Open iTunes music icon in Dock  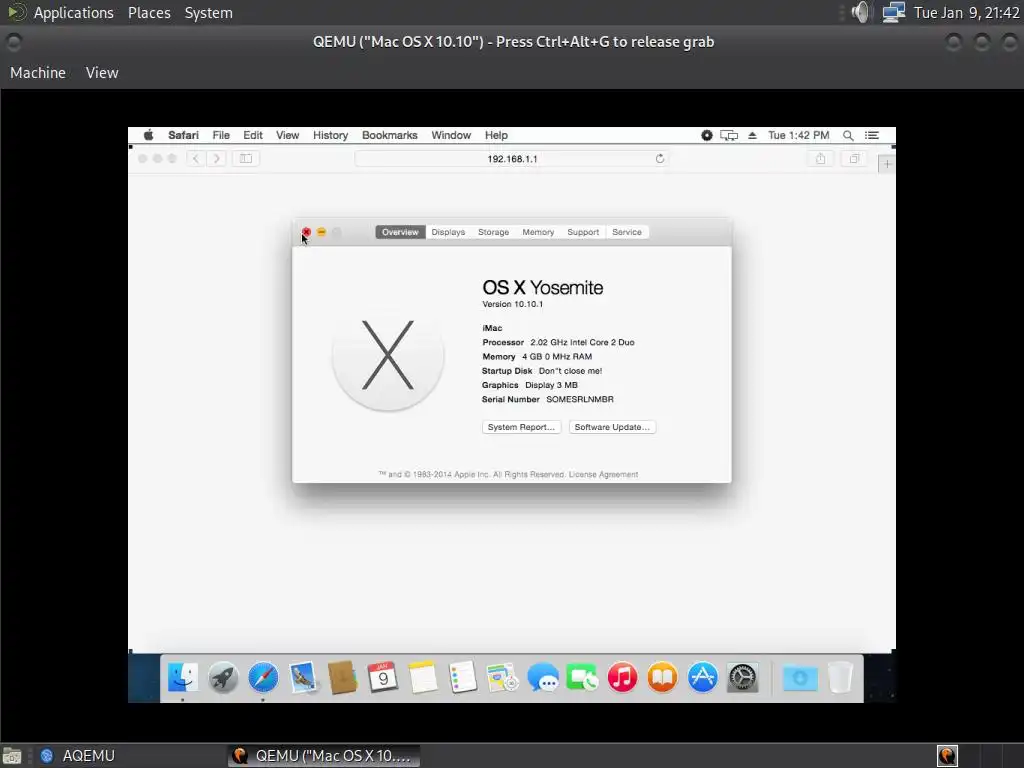[622, 677]
